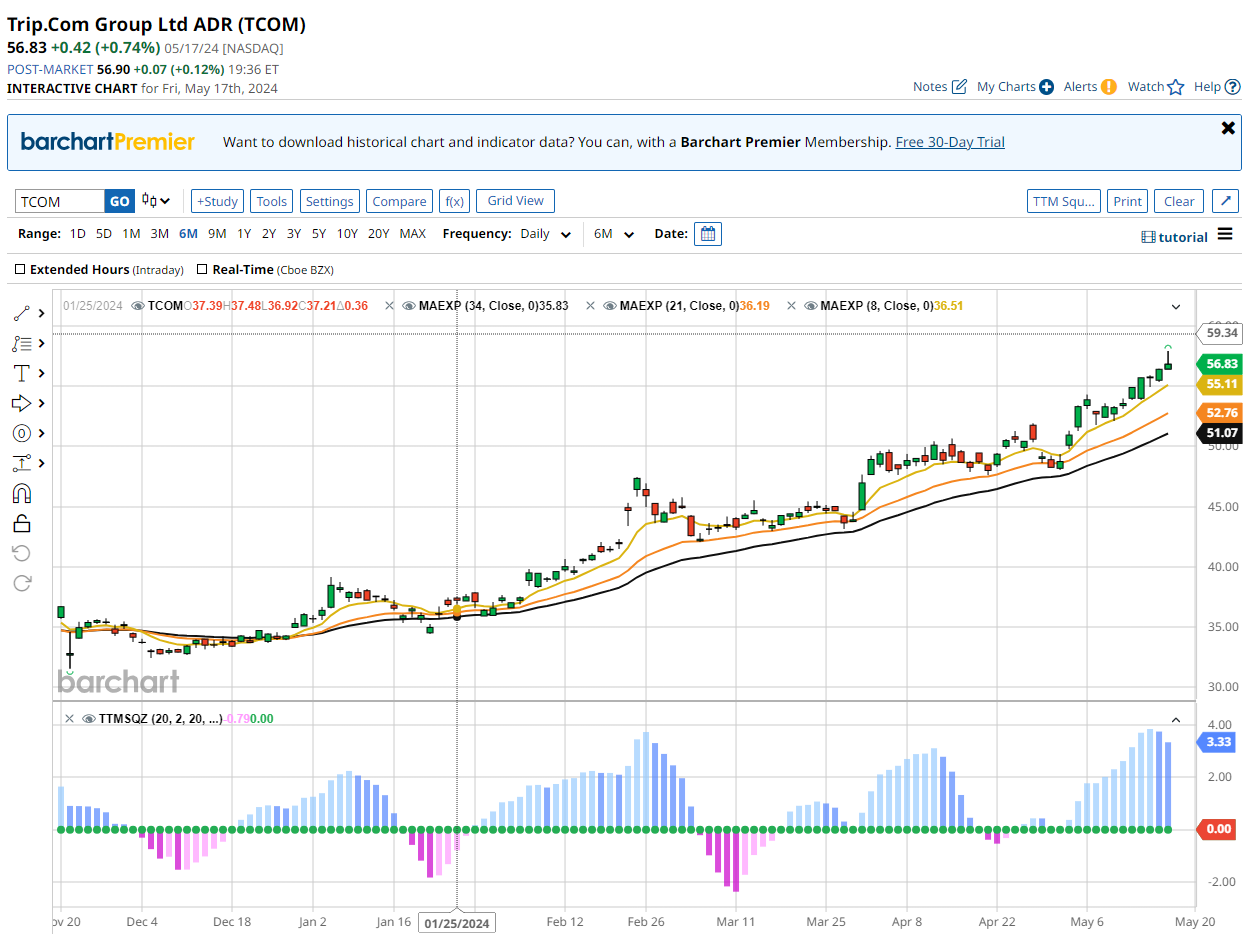Toggle visibility of MAEXP 21 line
The height and width of the screenshot is (950, 1251).
tap(610, 306)
